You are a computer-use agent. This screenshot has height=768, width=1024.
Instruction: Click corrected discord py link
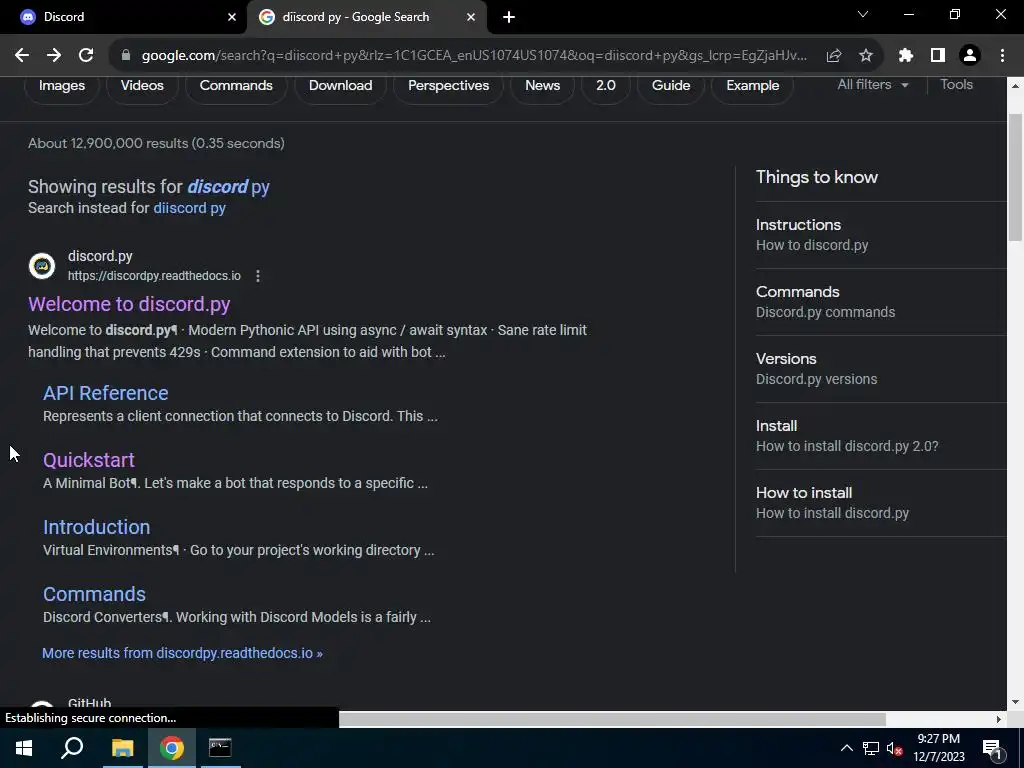tap(228, 187)
